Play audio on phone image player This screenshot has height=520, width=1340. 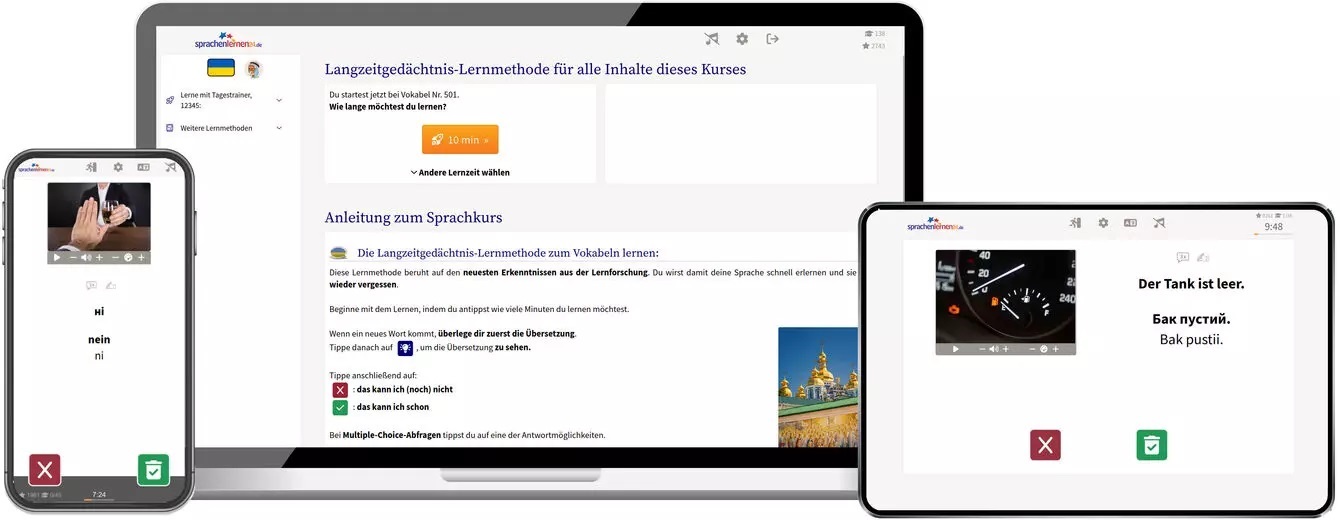click(x=57, y=257)
